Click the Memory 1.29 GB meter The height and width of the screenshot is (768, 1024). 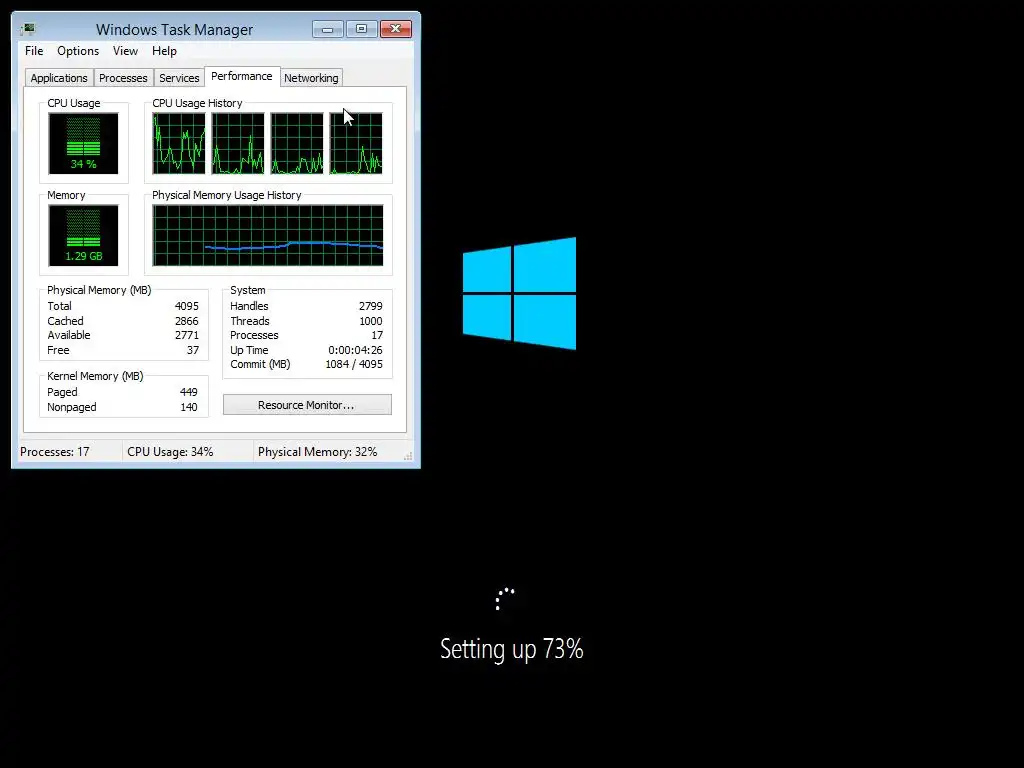(83, 235)
